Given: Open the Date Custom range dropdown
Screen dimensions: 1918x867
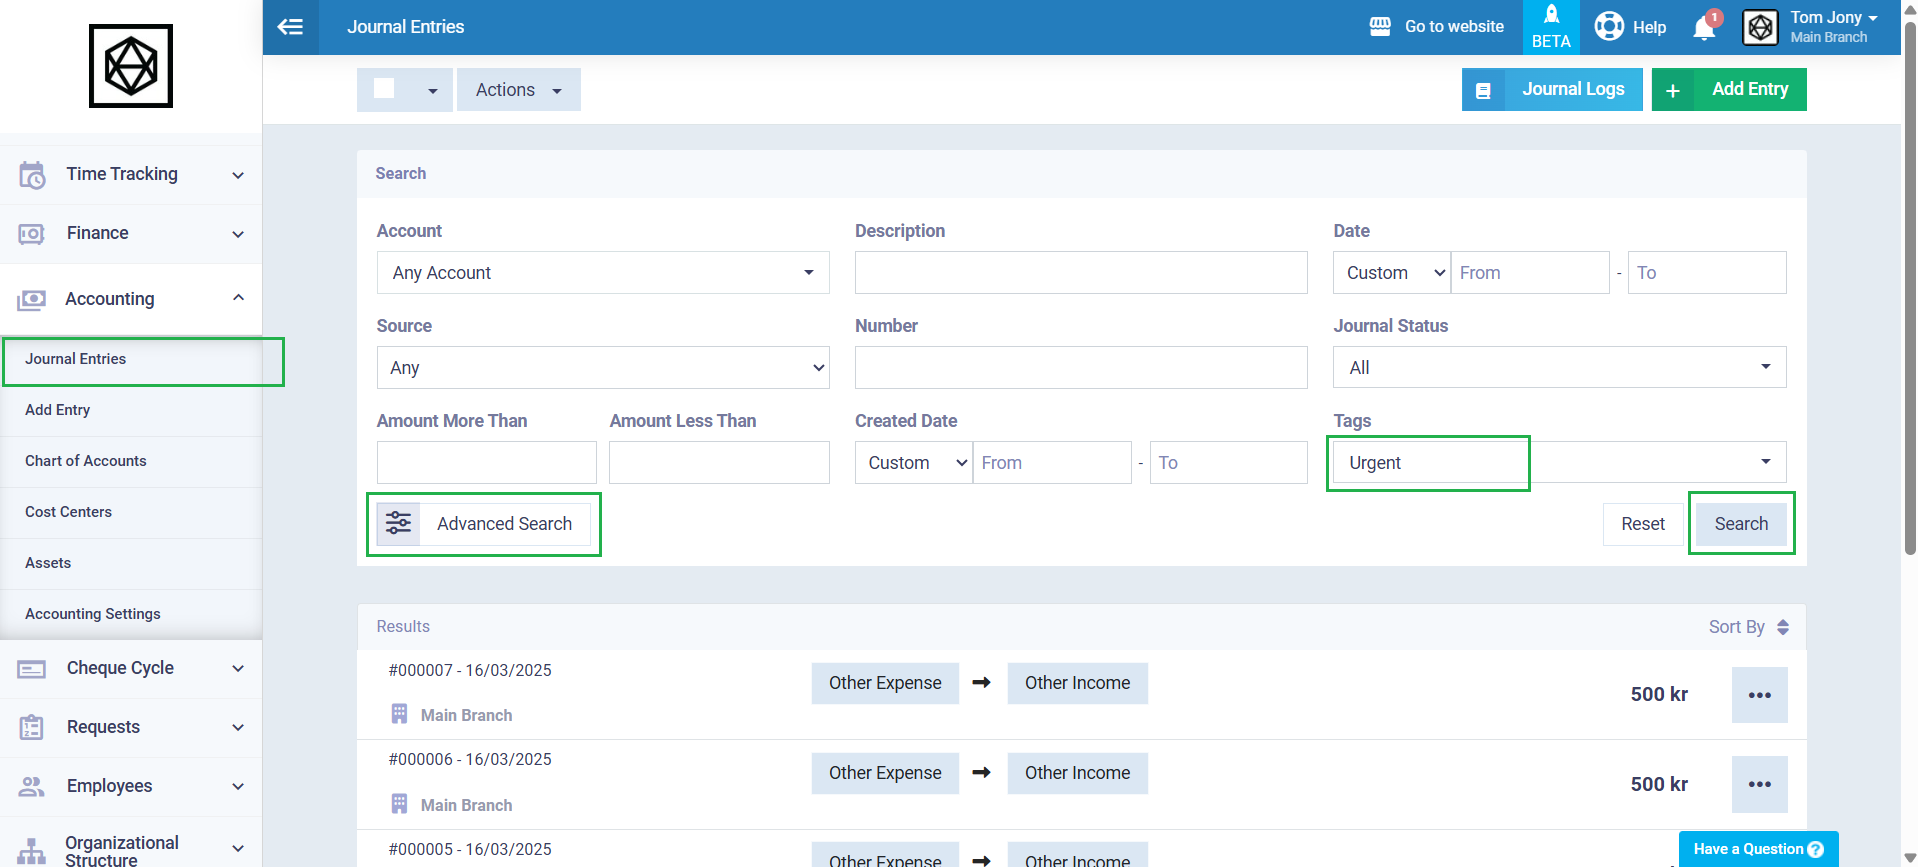Looking at the screenshot, I should tap(1392, 272).
